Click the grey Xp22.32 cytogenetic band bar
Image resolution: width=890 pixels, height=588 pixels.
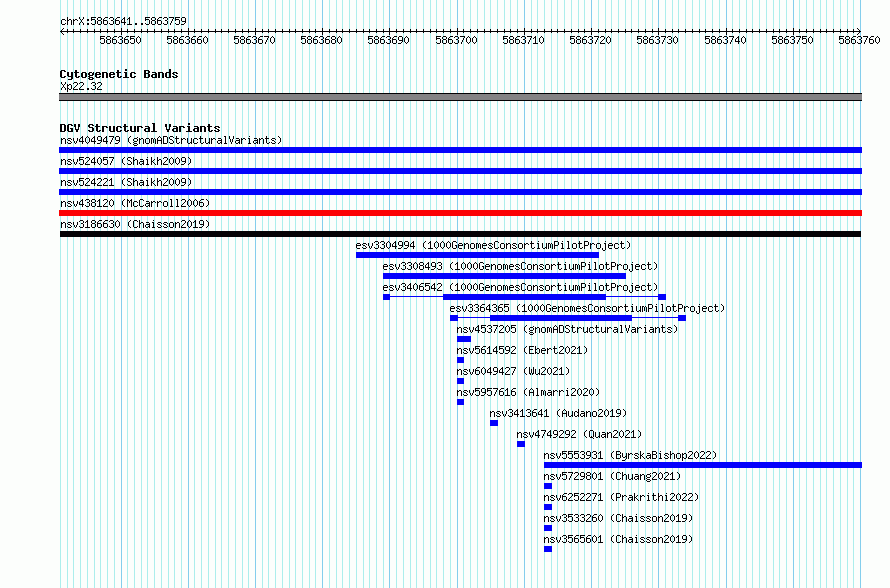point(460,97)
